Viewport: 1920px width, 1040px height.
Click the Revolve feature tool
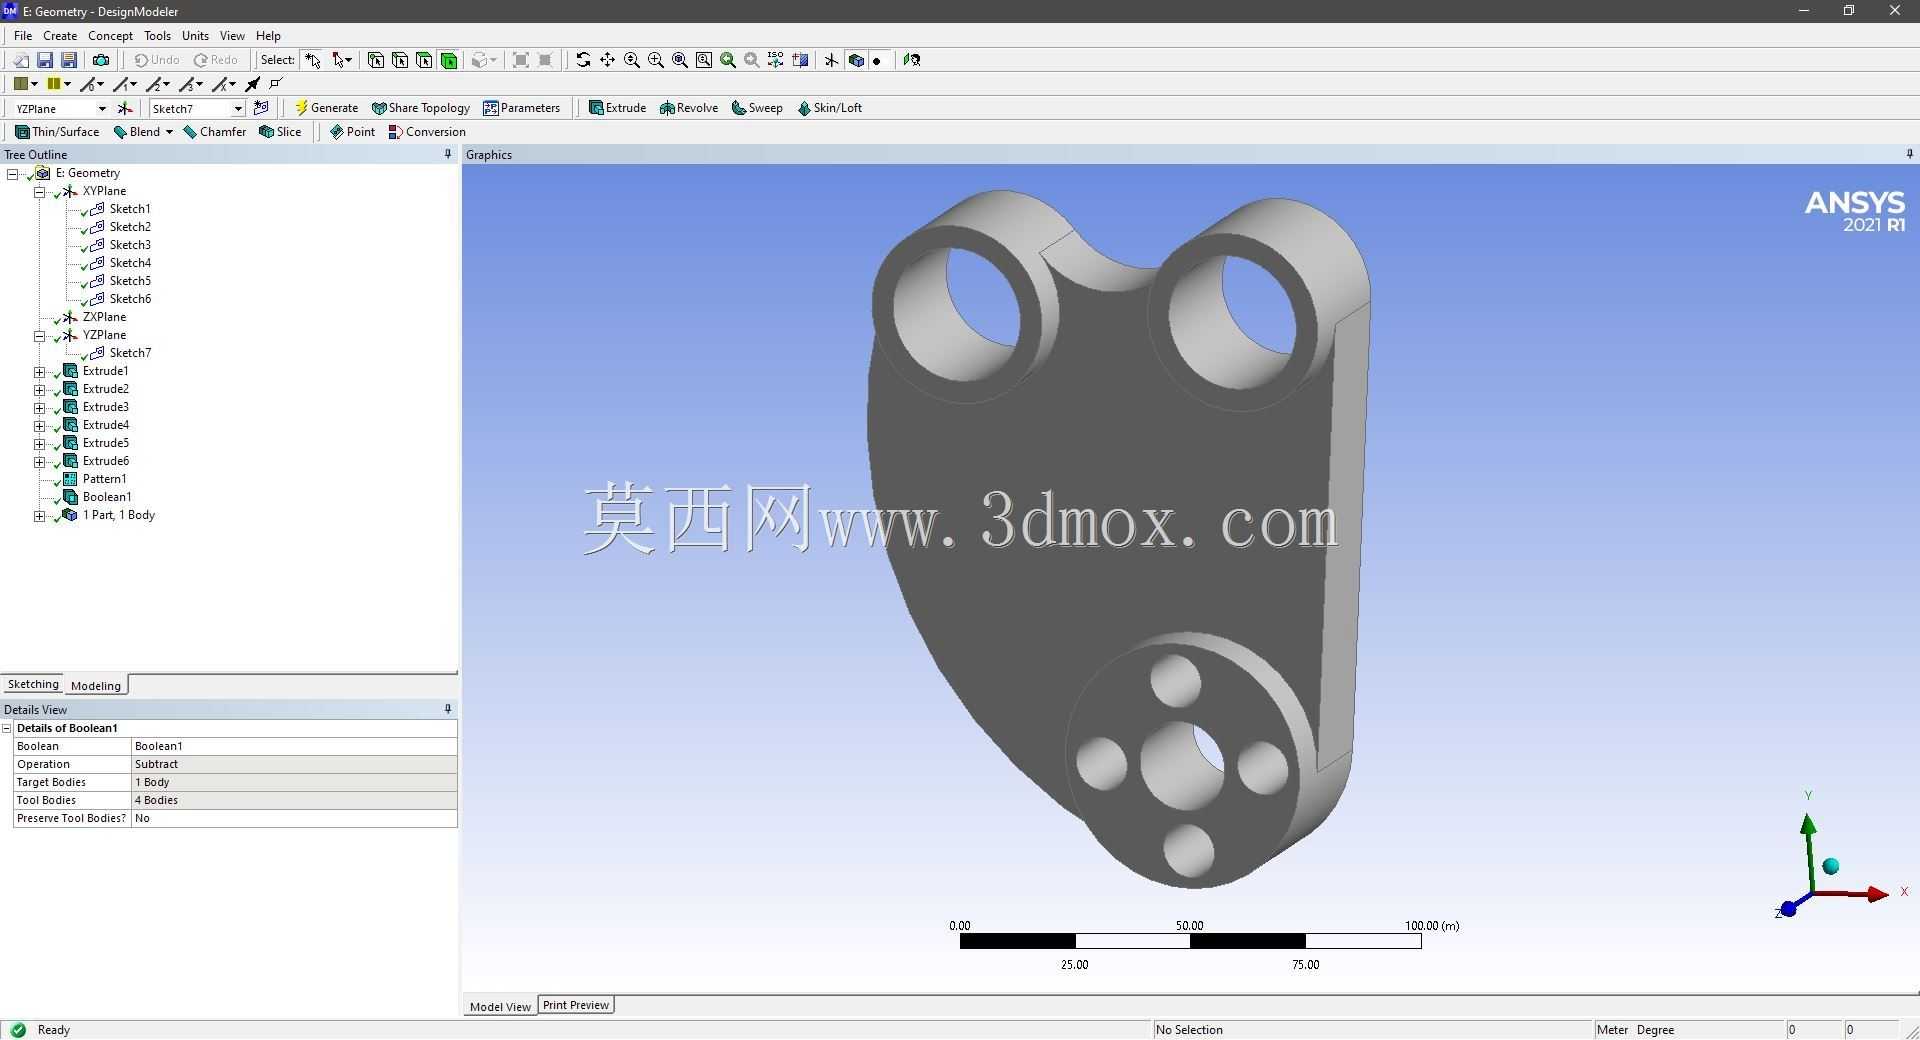coord(688,108)
